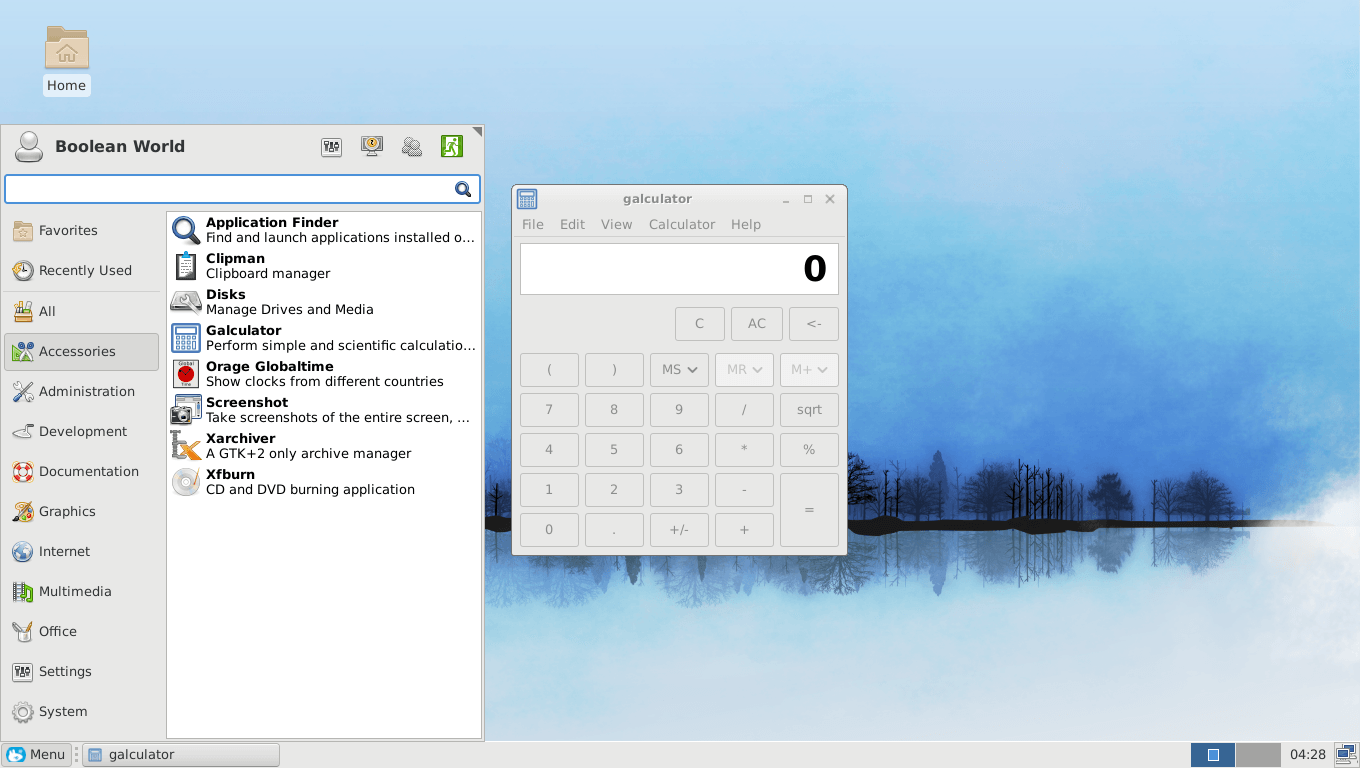Click the Whisker Menu button on taskbar

coord(37,755)
